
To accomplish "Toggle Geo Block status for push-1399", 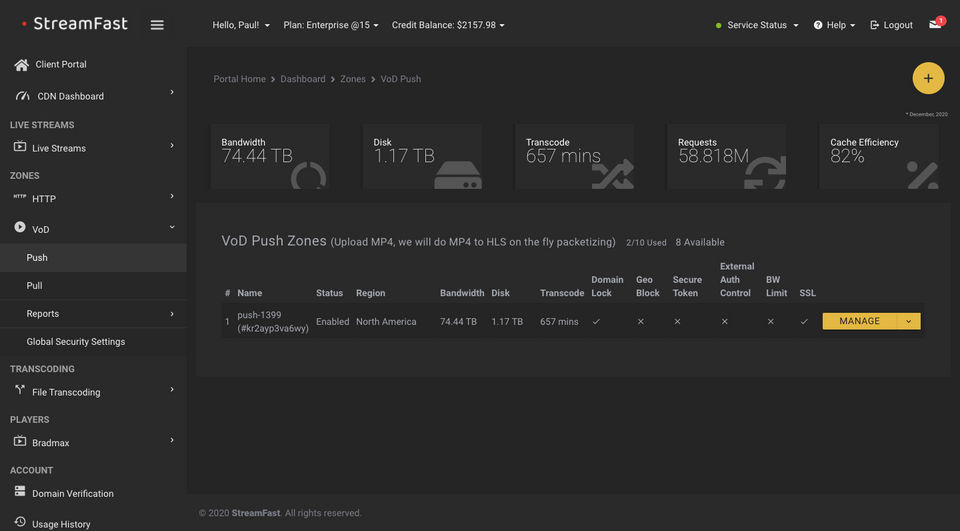I will pos(641,321).
